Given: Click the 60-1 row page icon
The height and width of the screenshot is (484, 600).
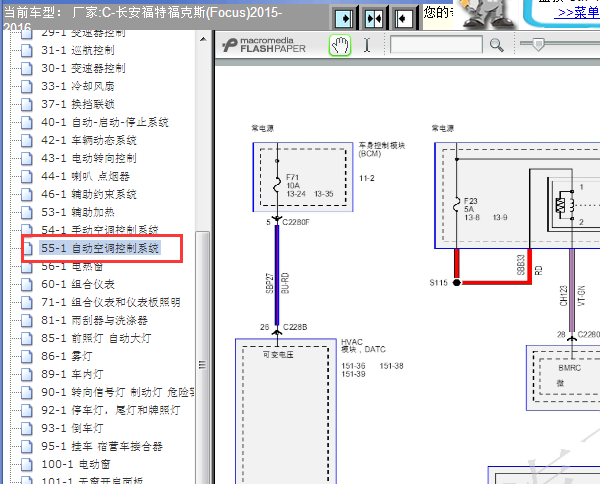Looking at the screenshot, I should click(27, 284).
